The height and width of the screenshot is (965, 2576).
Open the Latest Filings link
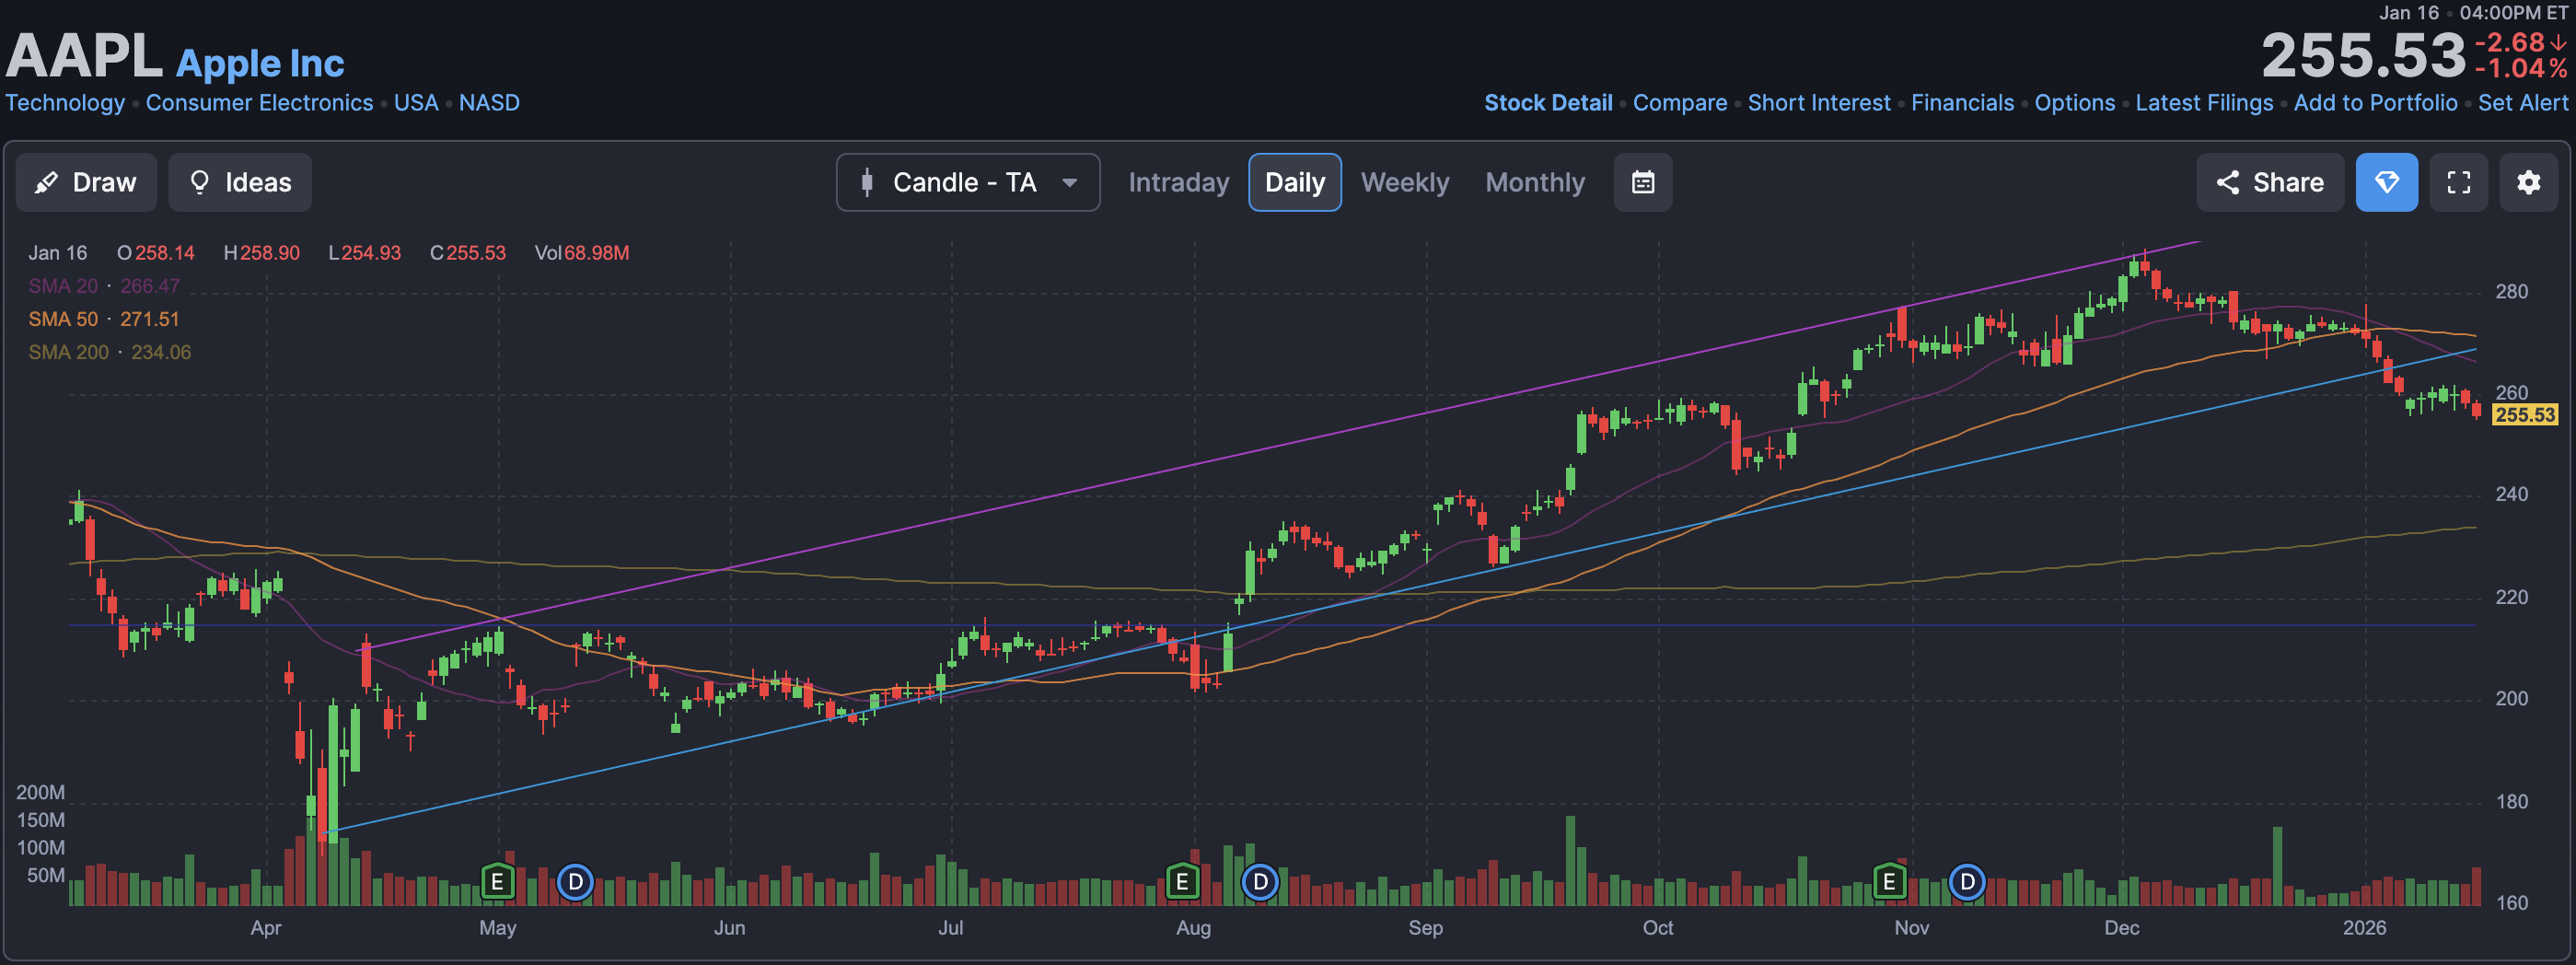2204,103
